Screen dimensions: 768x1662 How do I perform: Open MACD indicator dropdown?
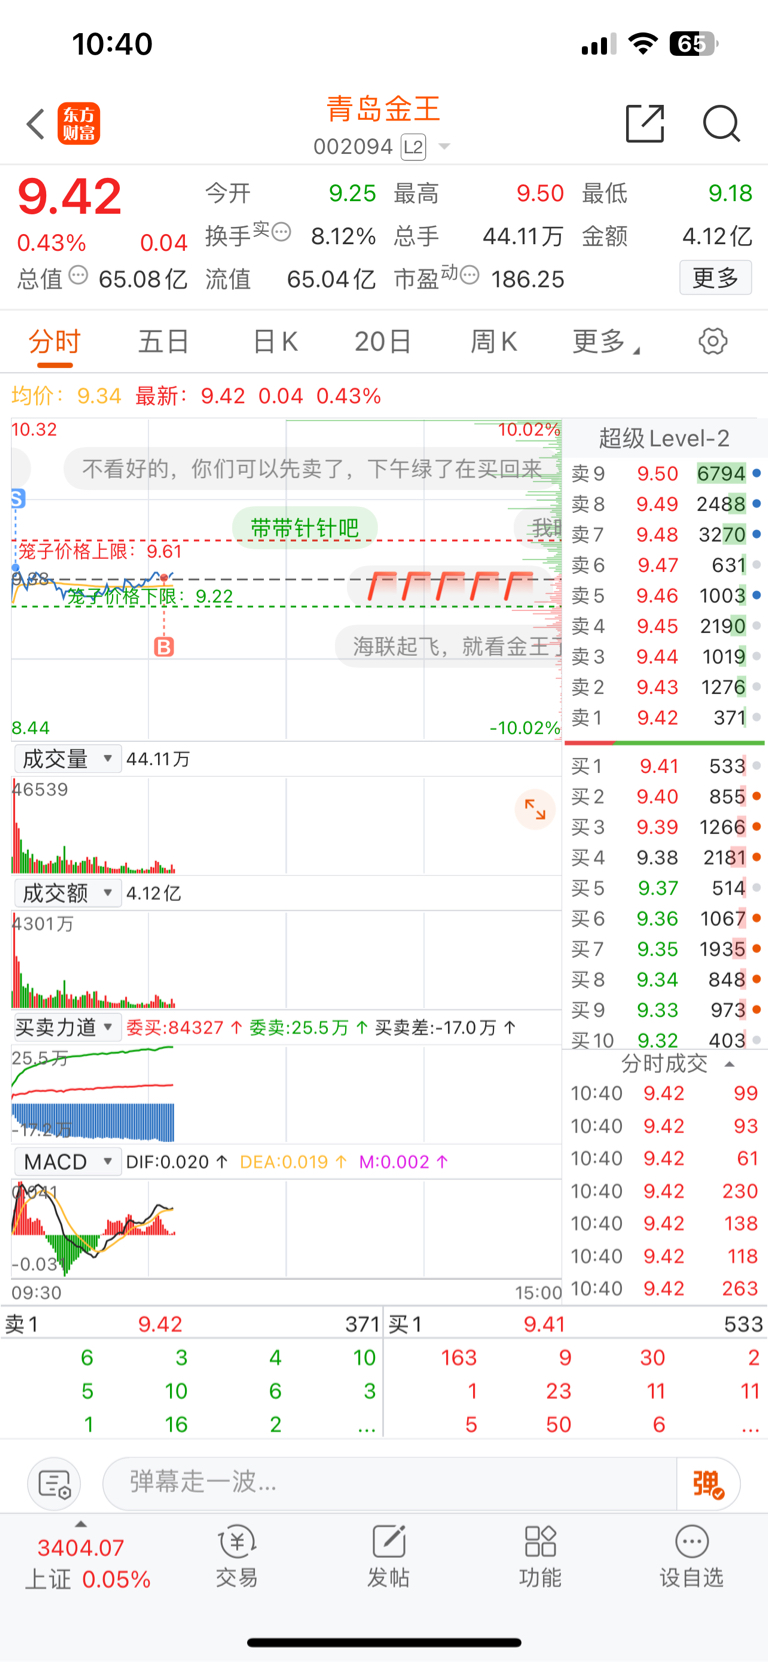click(x=67, y=1162)
